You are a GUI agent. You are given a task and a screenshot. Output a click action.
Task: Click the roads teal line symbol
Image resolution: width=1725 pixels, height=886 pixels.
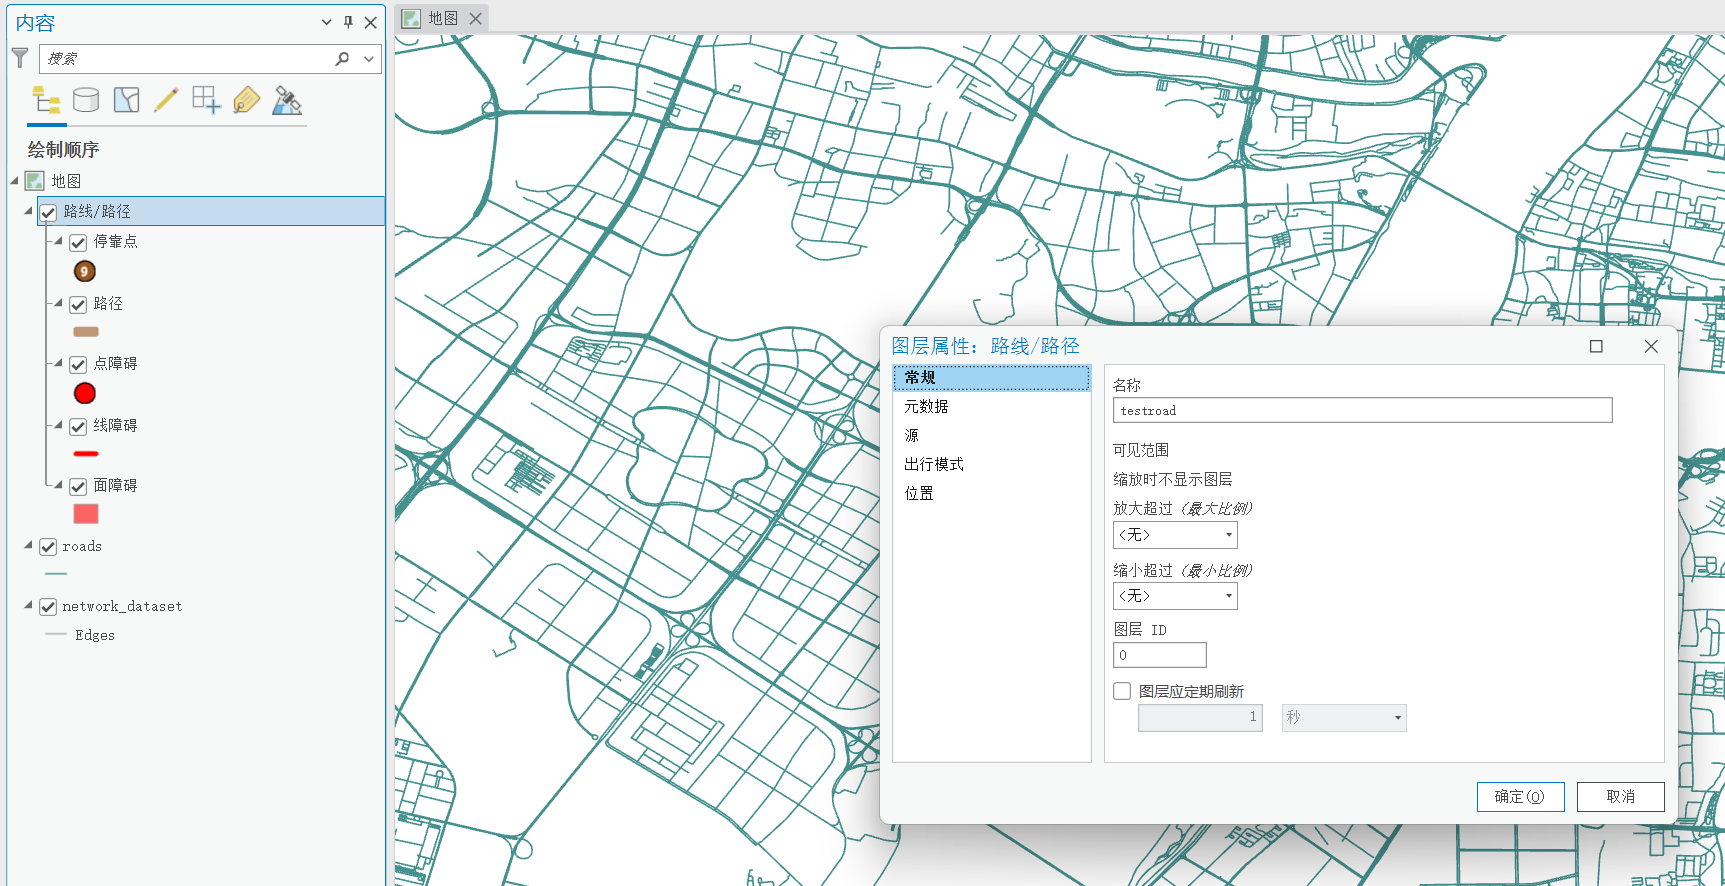[x=56, y=574]
